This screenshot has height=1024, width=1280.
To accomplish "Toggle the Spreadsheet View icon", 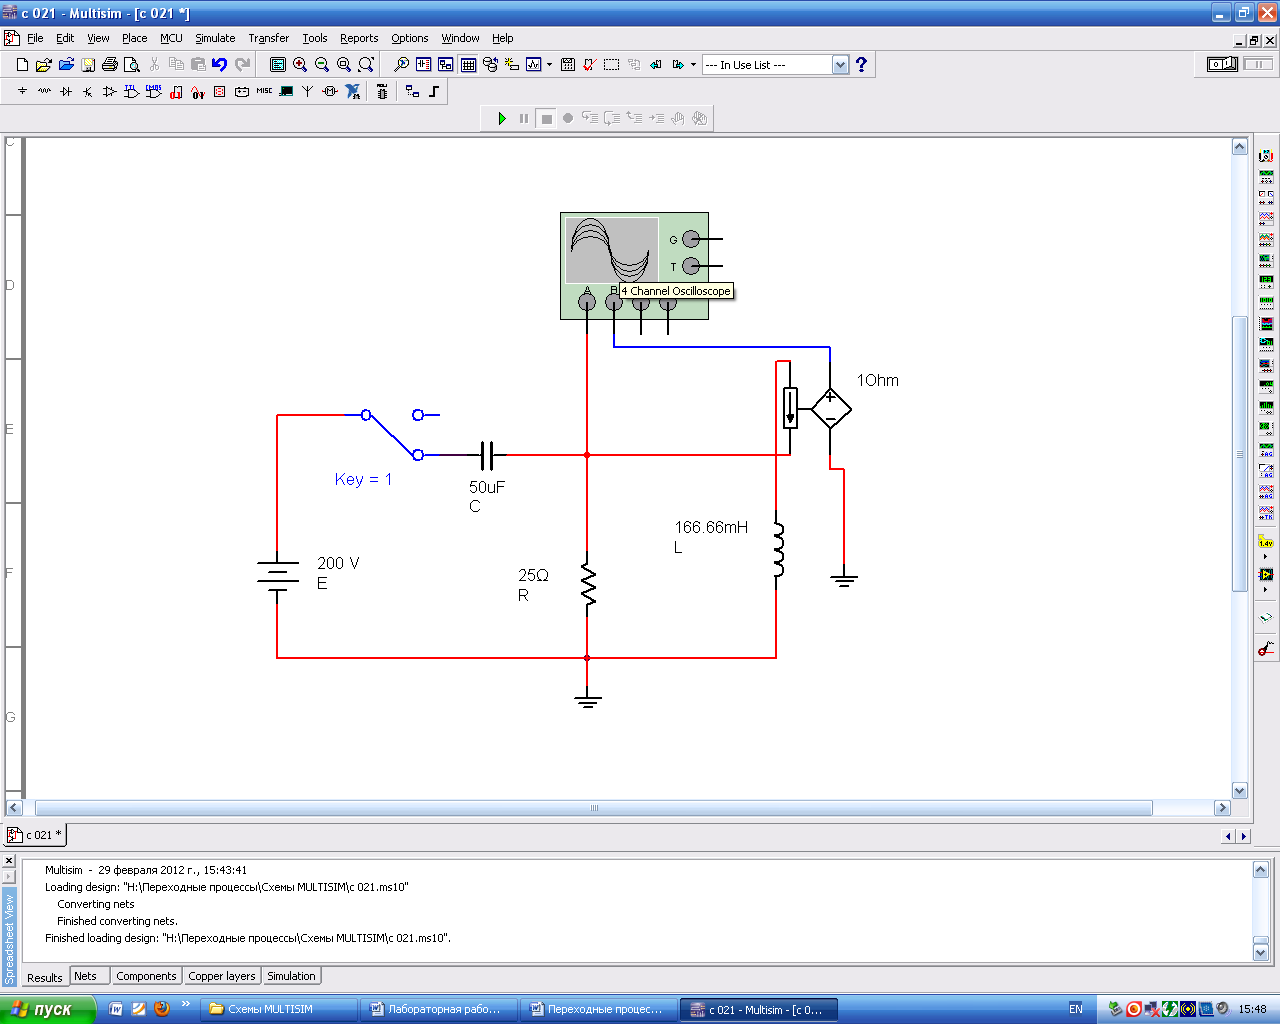I will [x=468, y=64].
